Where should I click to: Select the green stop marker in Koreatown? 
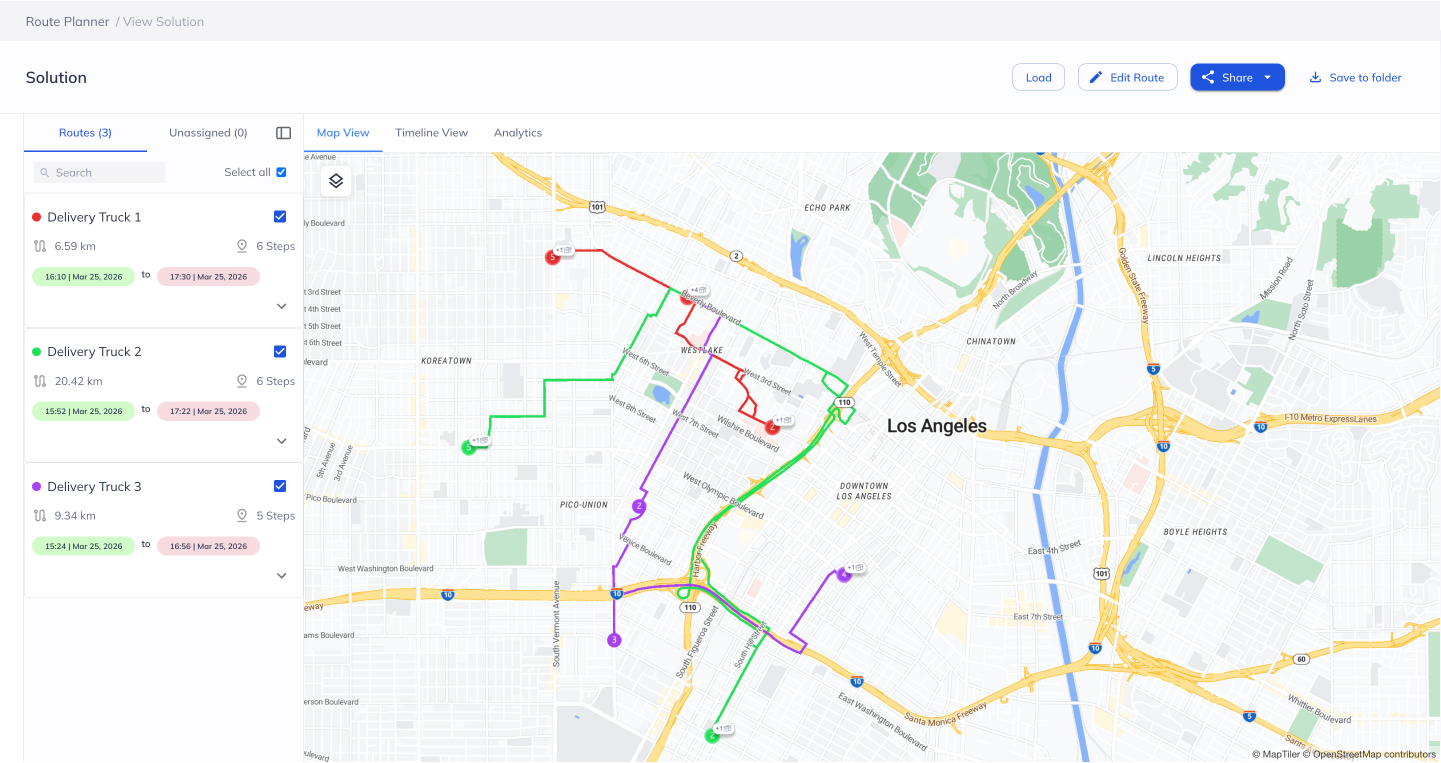point(468,448)
